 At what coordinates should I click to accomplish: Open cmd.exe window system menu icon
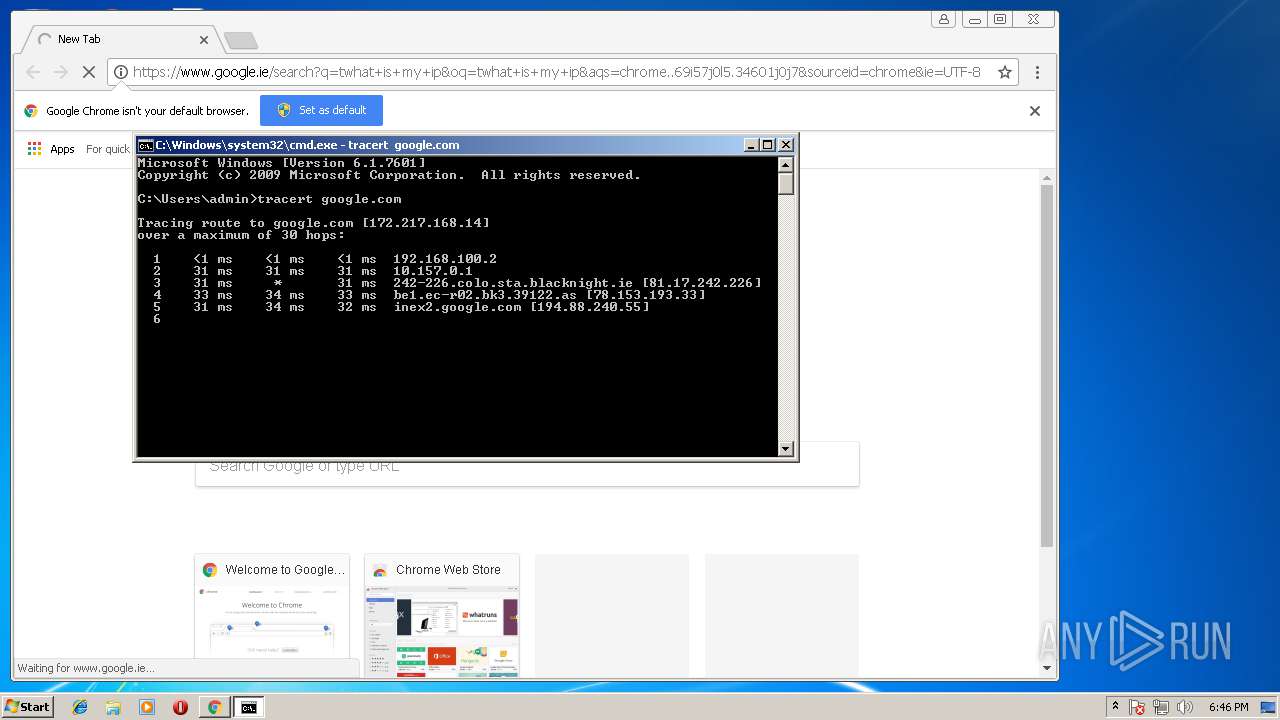(x=145, y=145)
